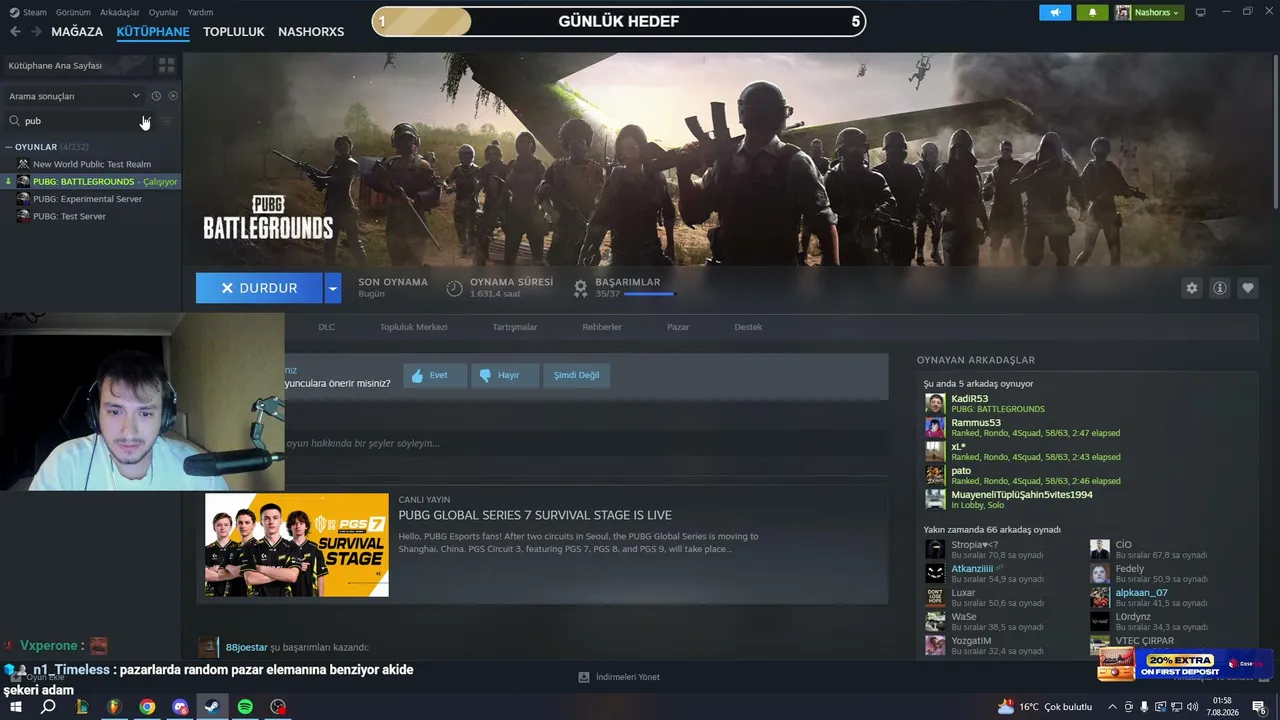1280x720 pixels.
Task: Open PUBG game settings gear
Action: coord(1191,288)
